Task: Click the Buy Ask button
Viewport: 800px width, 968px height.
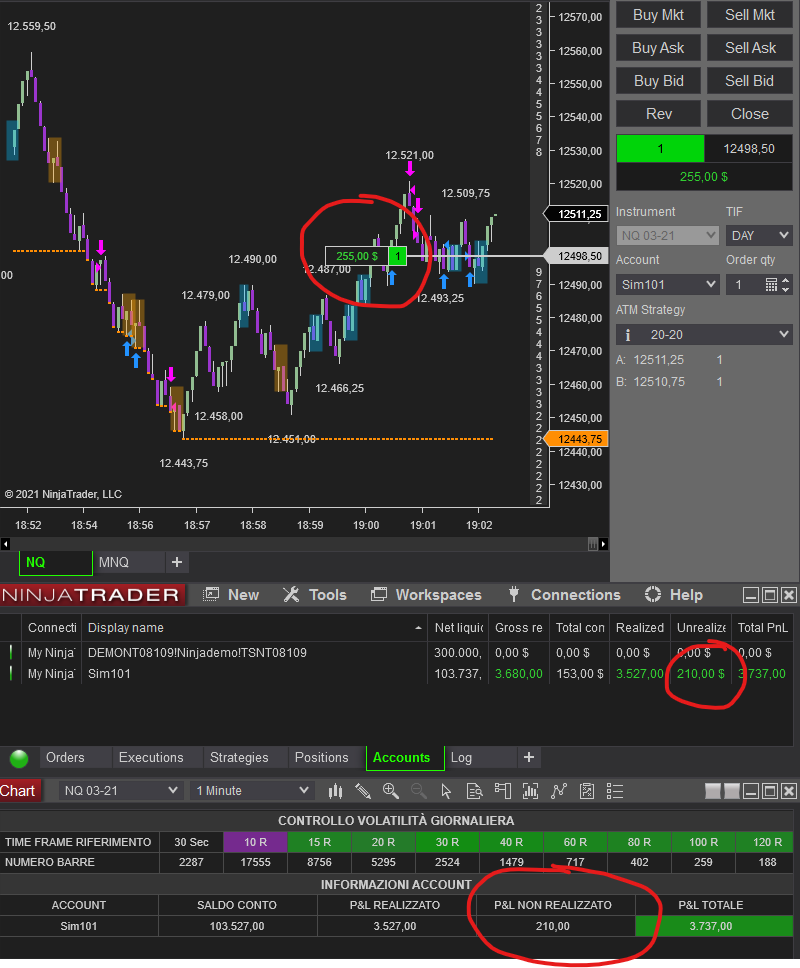Action: (x=659, y=48)
